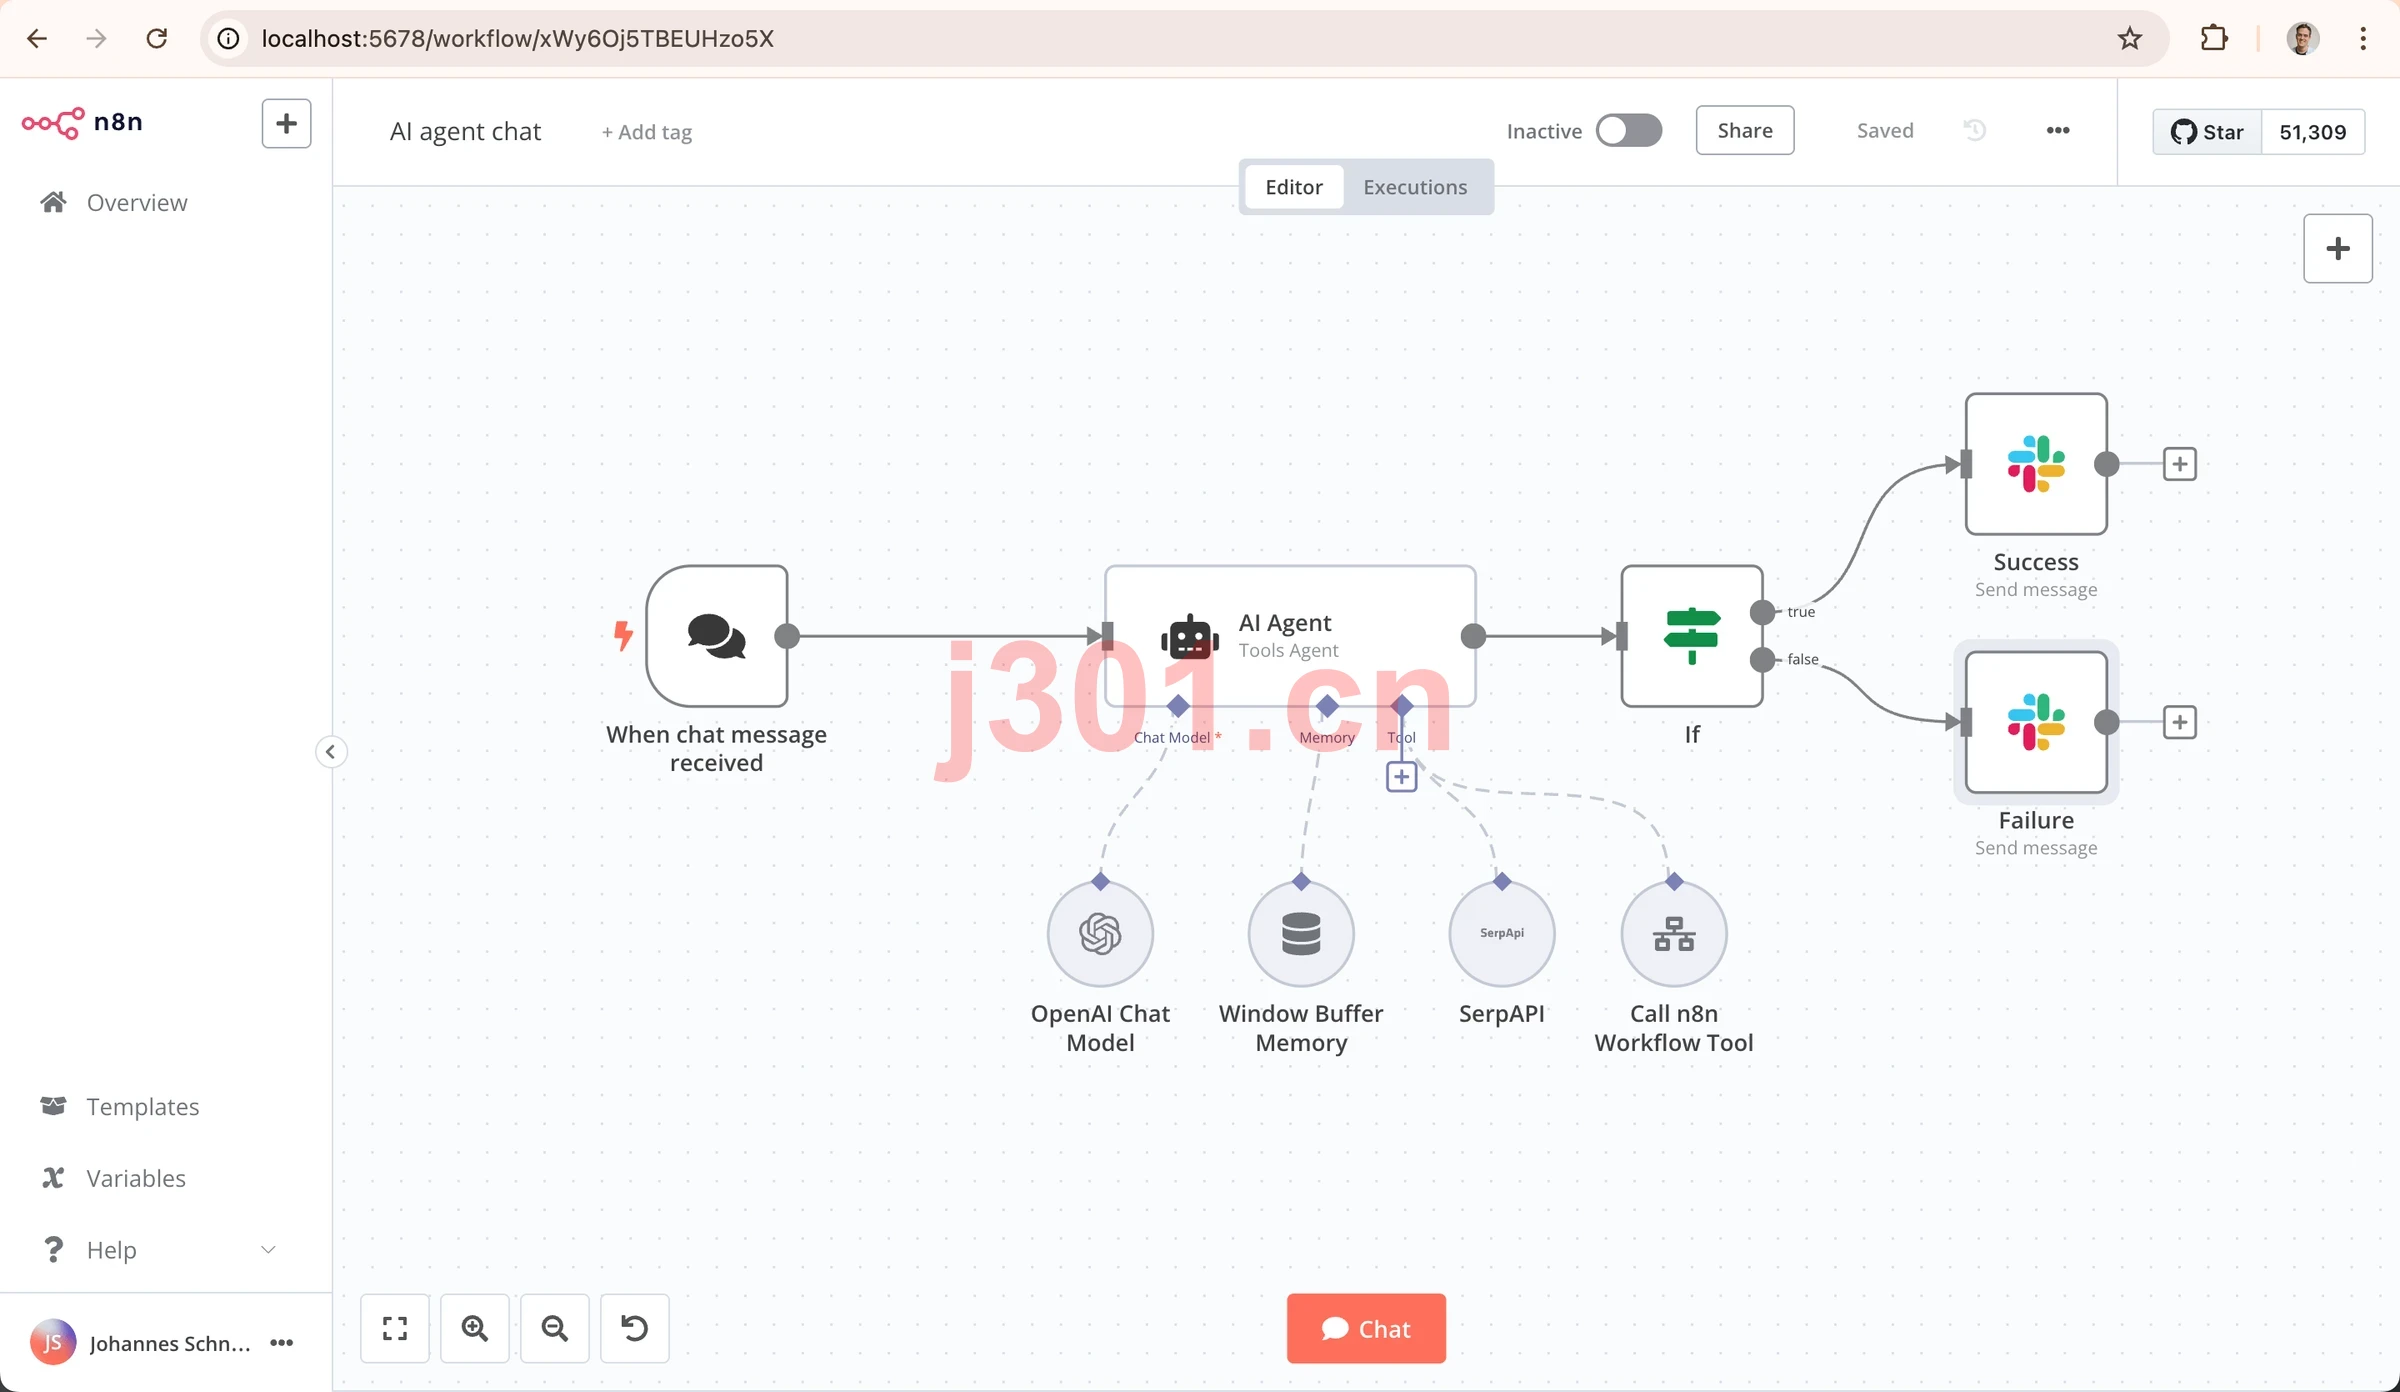Screen dimensions: 2400x1392
Task: Fit the workflow to view
Action: pos(395,1328)
